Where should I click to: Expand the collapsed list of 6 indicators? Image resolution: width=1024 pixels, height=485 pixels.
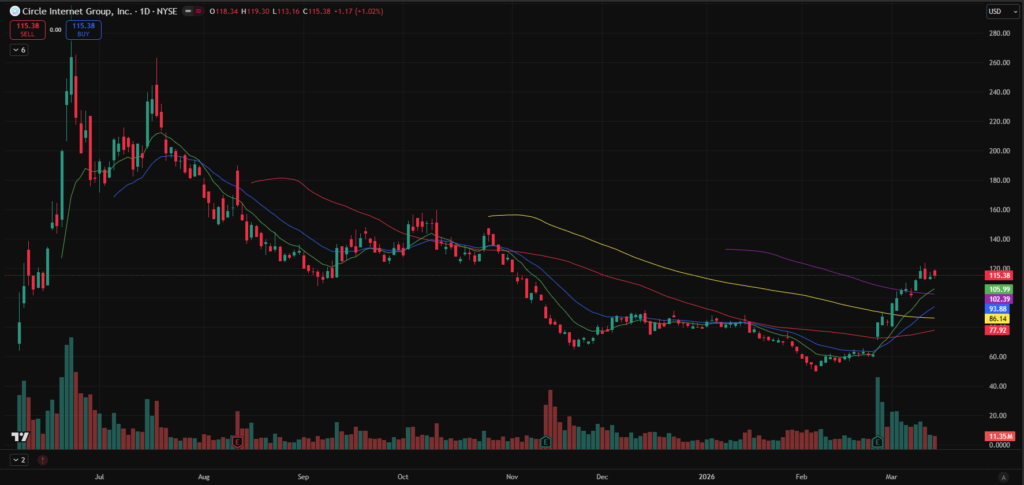[x=19, y=49]
